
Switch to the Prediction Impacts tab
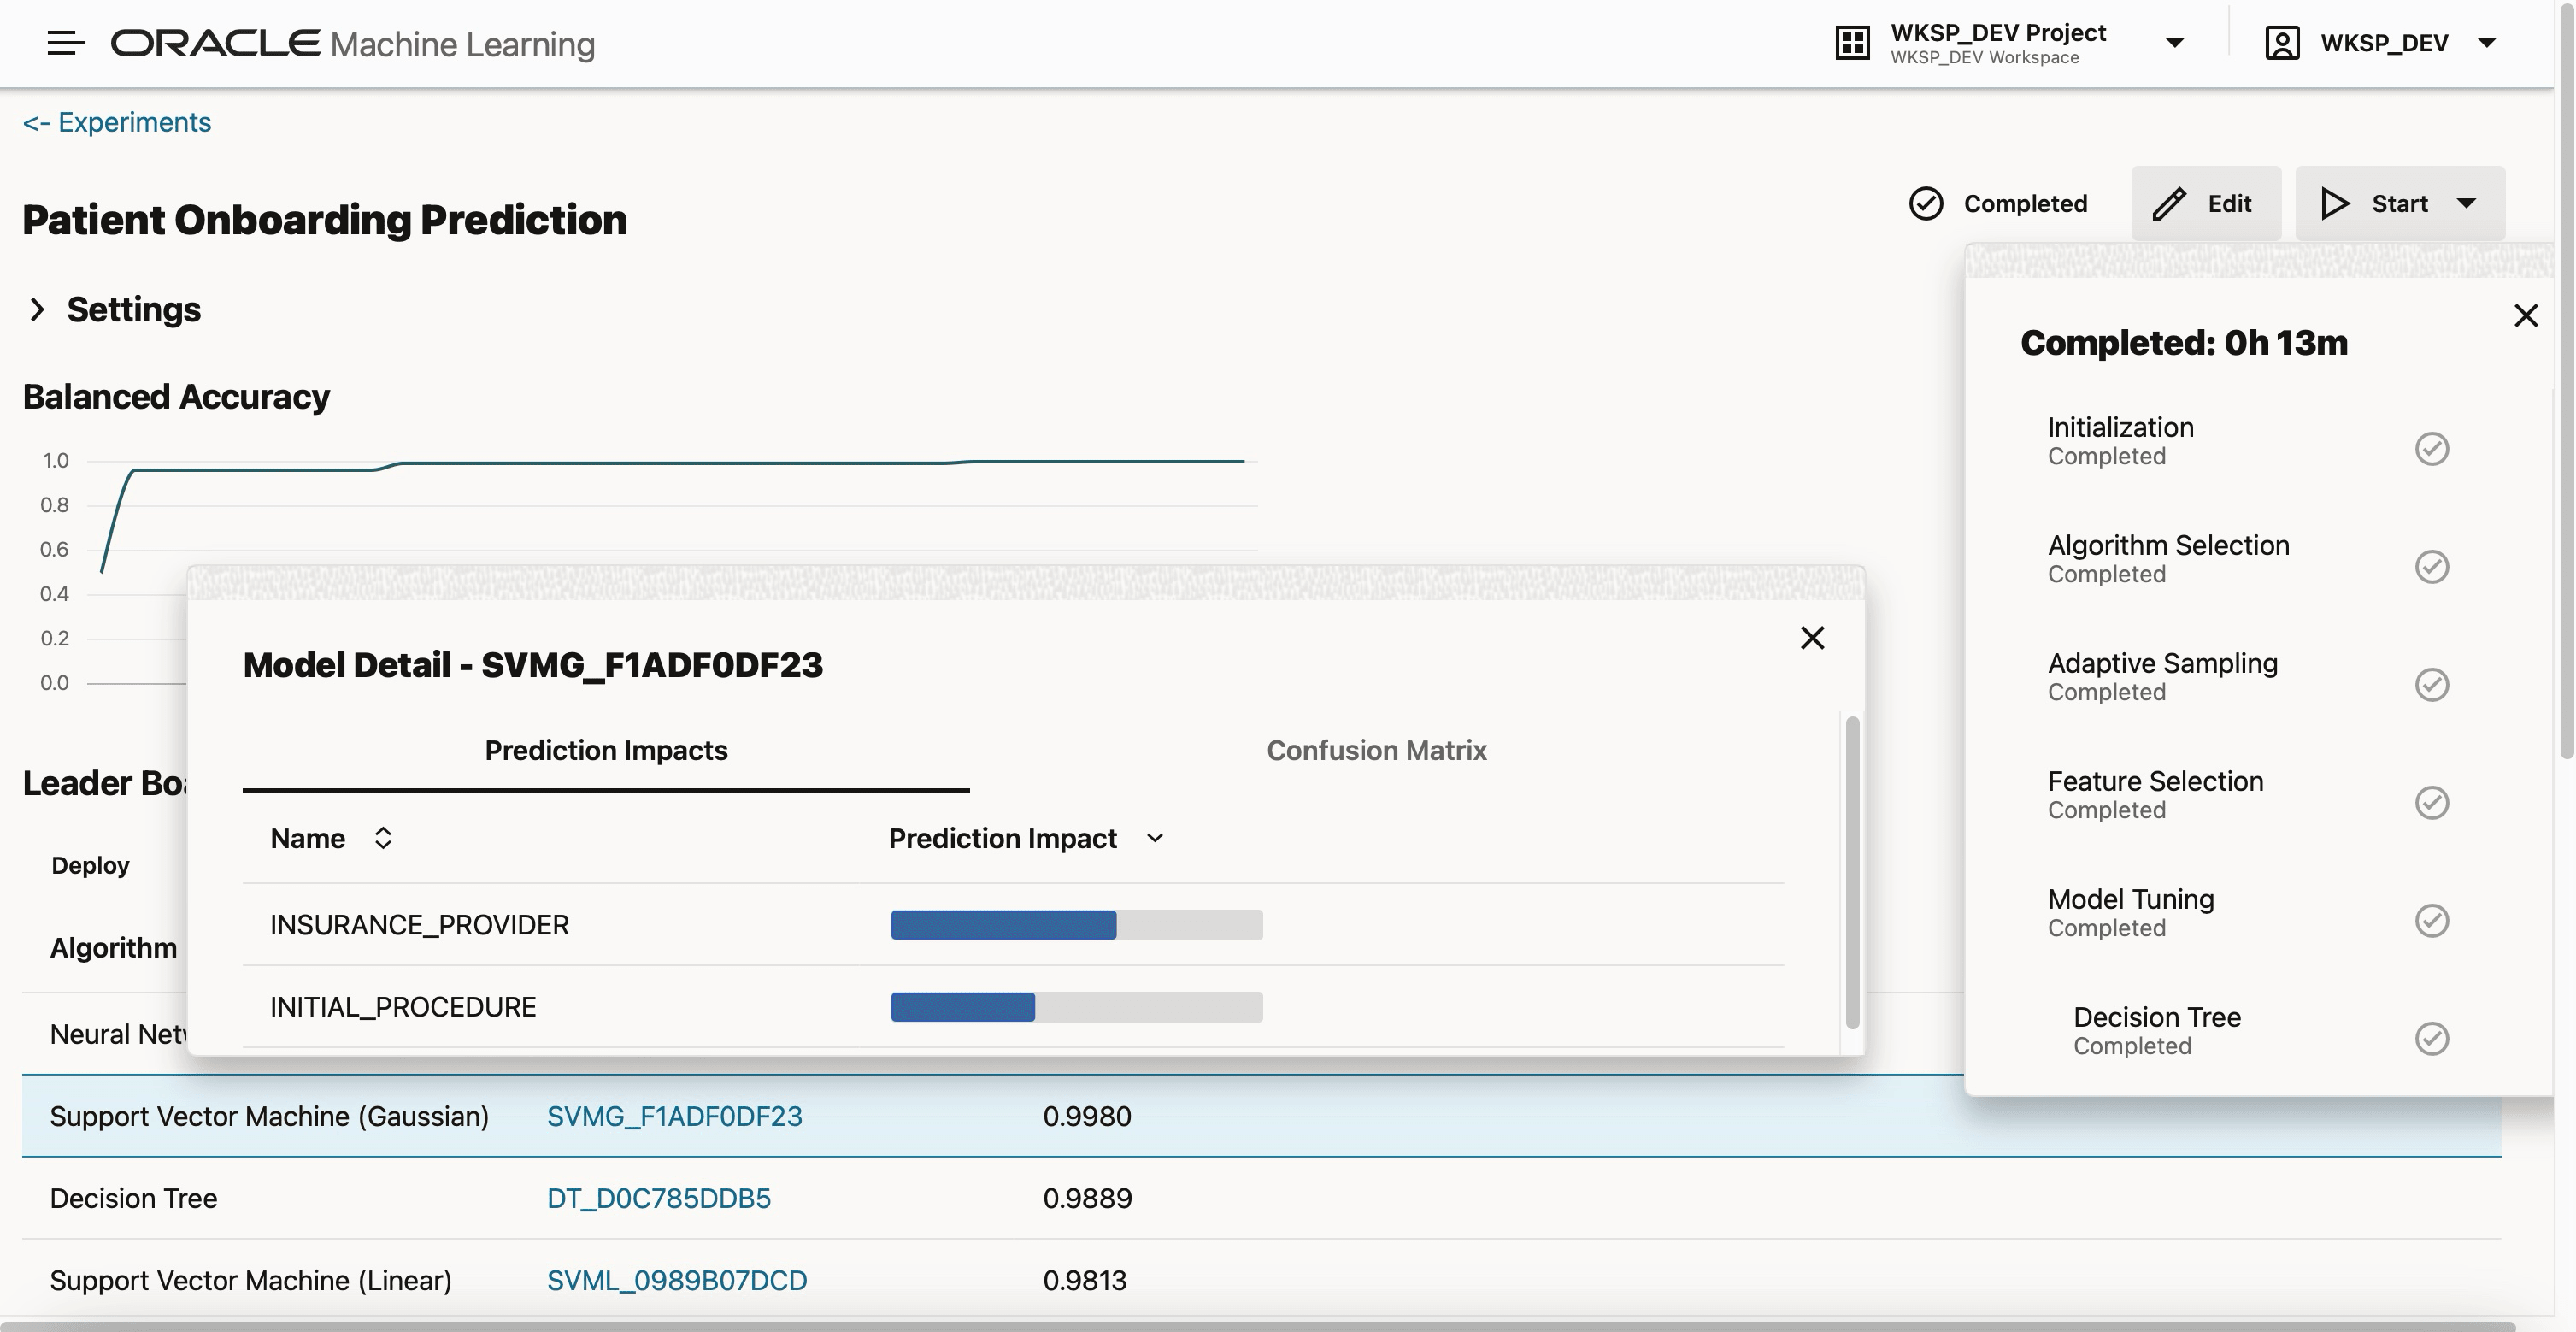(606, 750)
